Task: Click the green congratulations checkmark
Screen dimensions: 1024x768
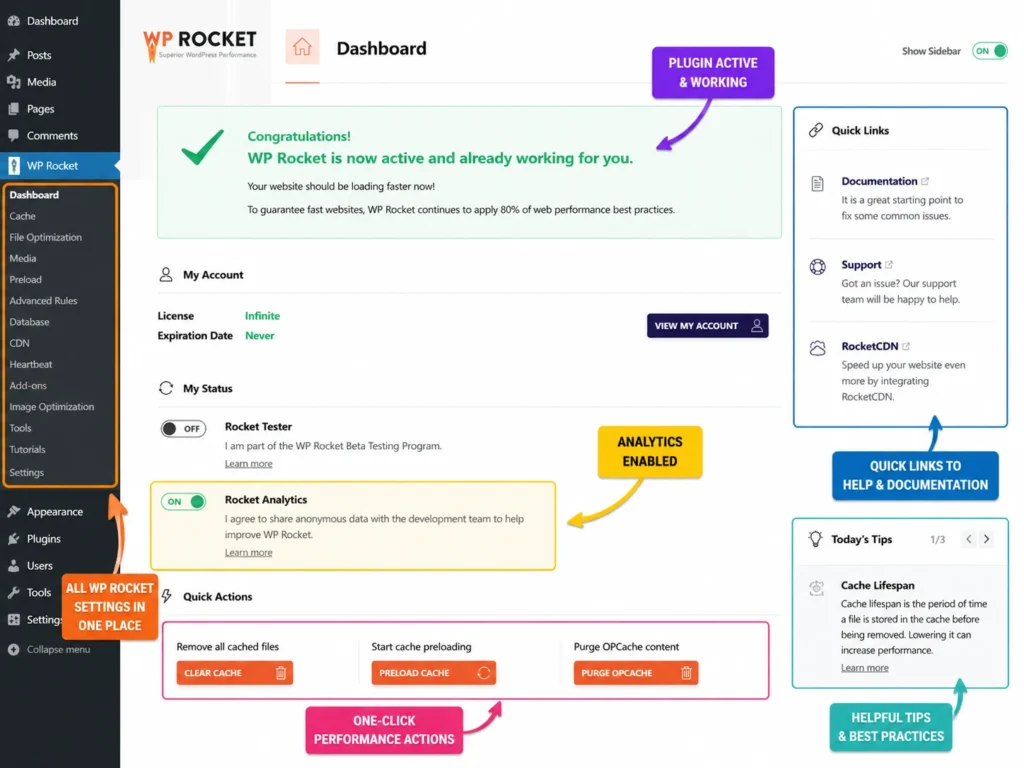Action: point(202,147)
